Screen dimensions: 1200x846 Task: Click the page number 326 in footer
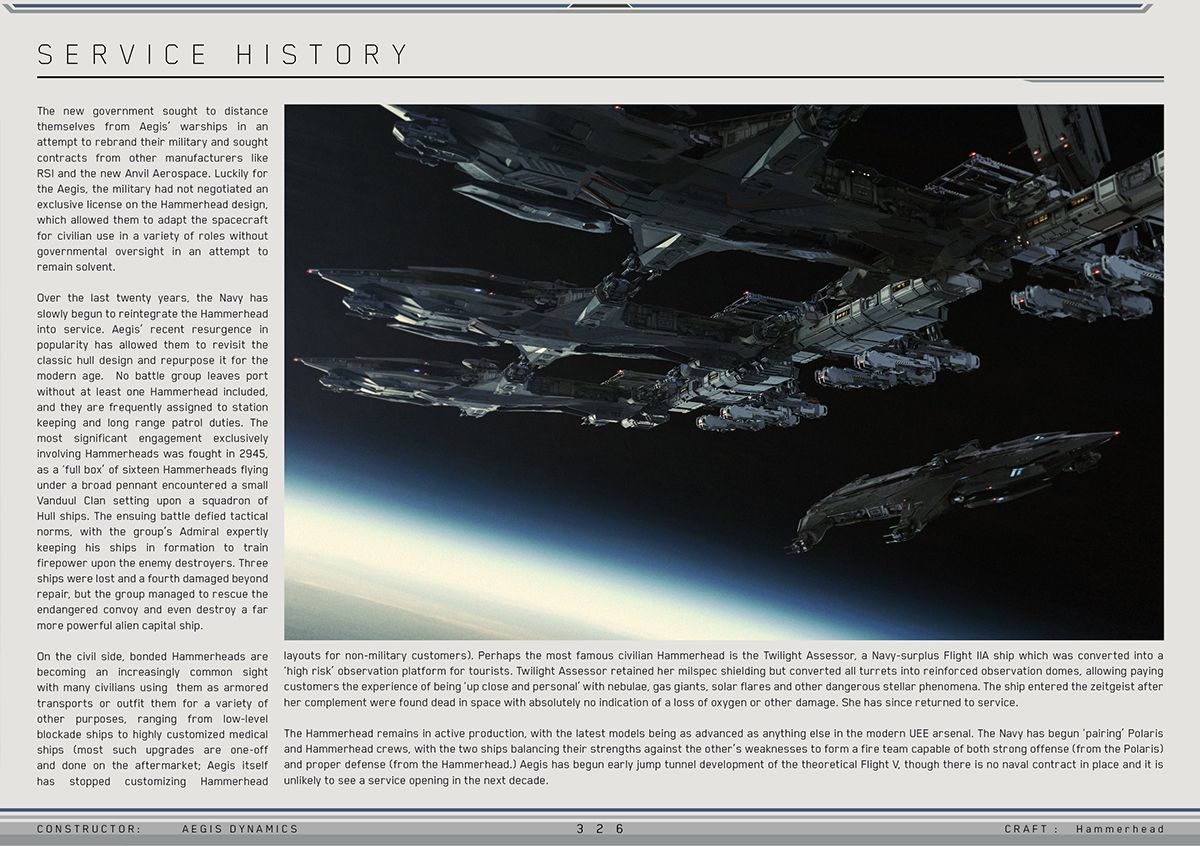coord(600,829)
